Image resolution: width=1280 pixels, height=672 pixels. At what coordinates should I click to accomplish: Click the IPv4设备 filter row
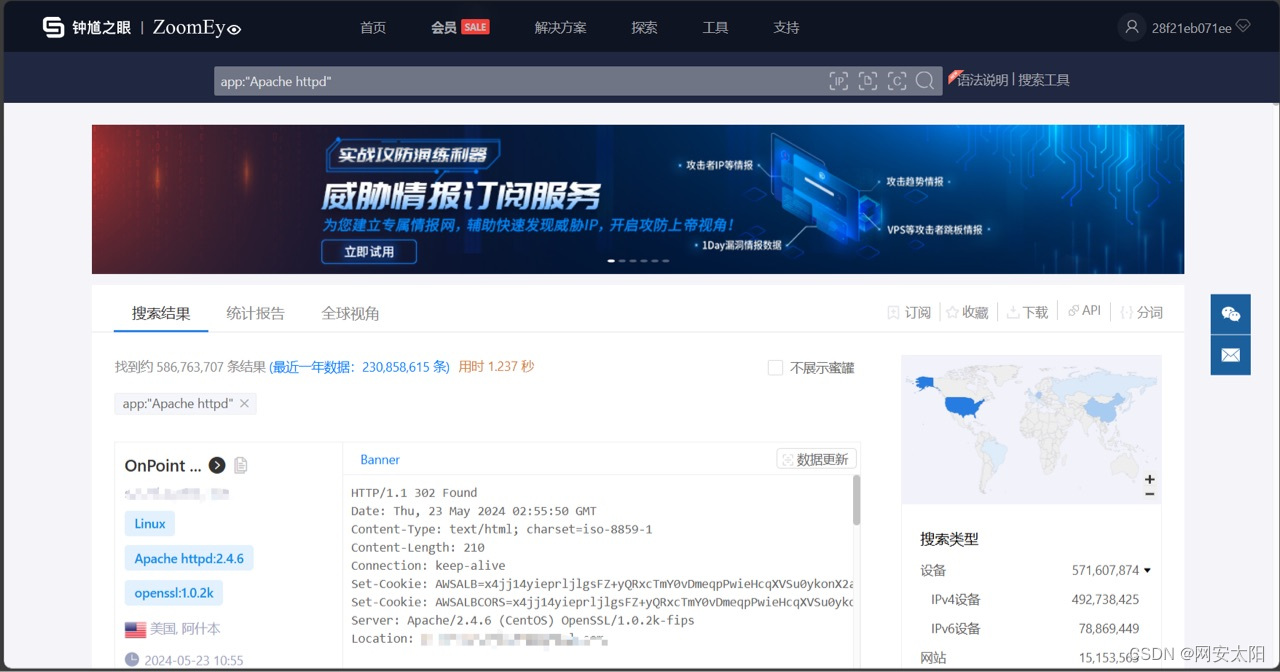[x=1035, y=600]
